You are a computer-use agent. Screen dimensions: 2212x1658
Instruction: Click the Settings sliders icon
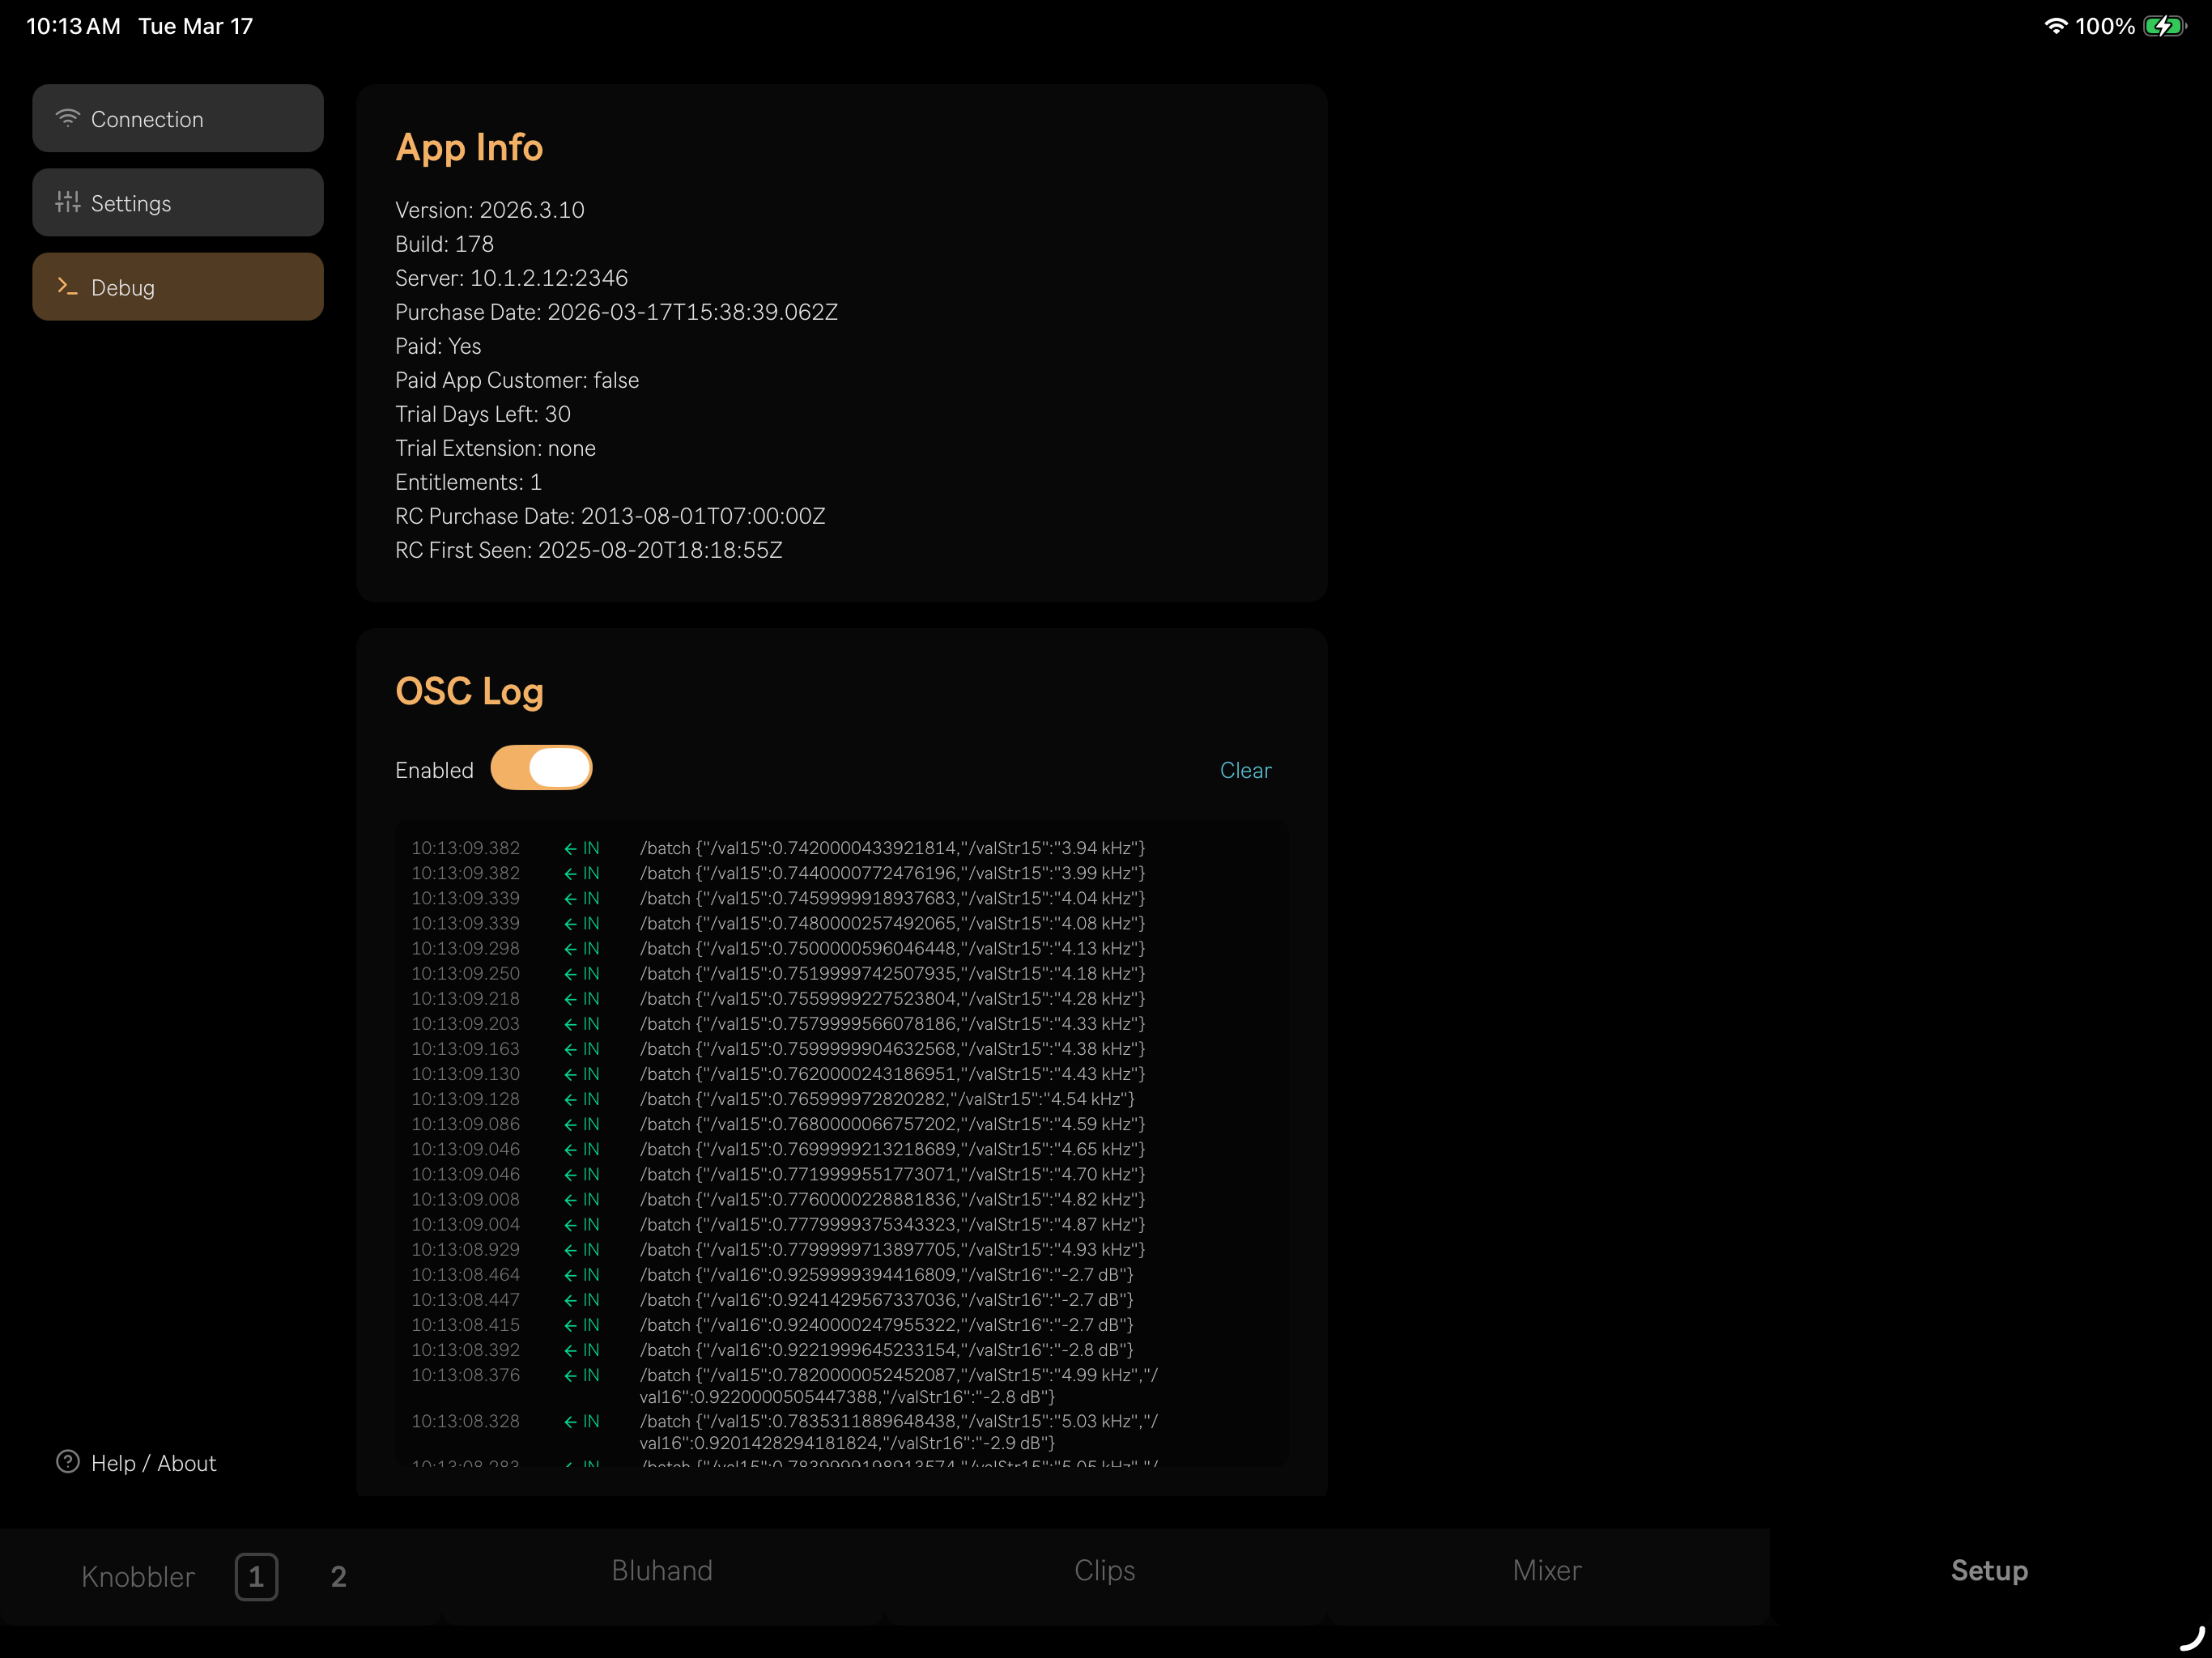[67, 202]
